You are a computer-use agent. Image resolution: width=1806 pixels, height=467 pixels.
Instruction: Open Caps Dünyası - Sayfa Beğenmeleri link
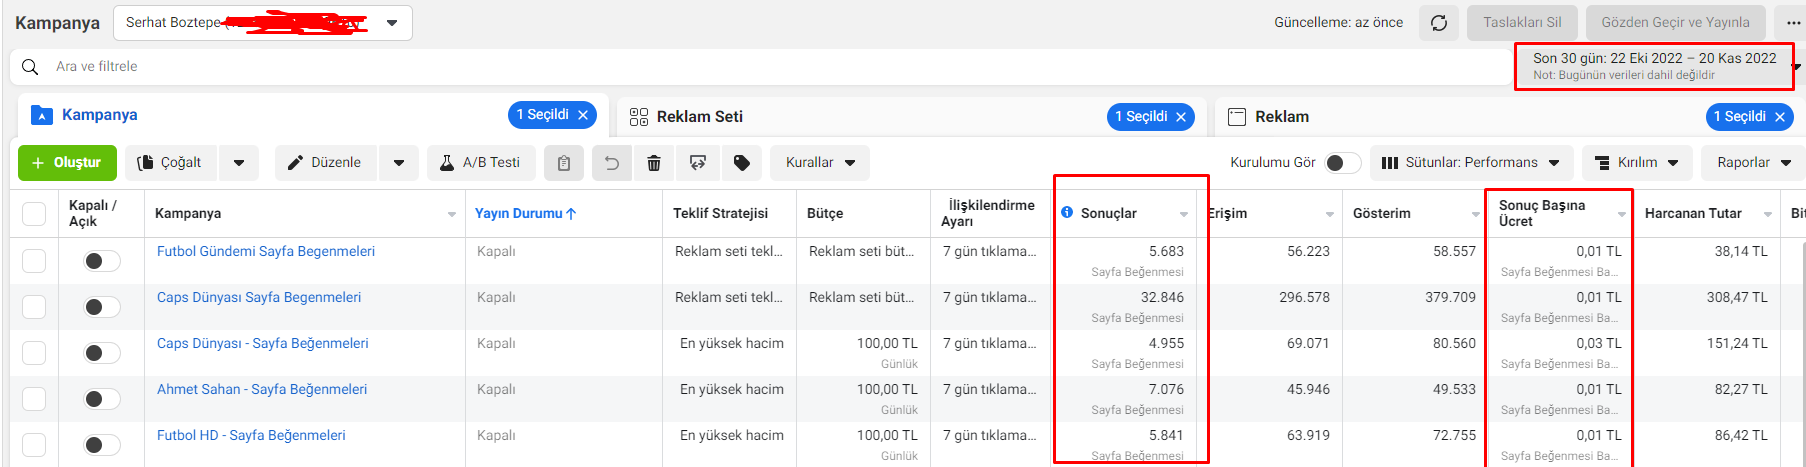[x=263, y=343]
